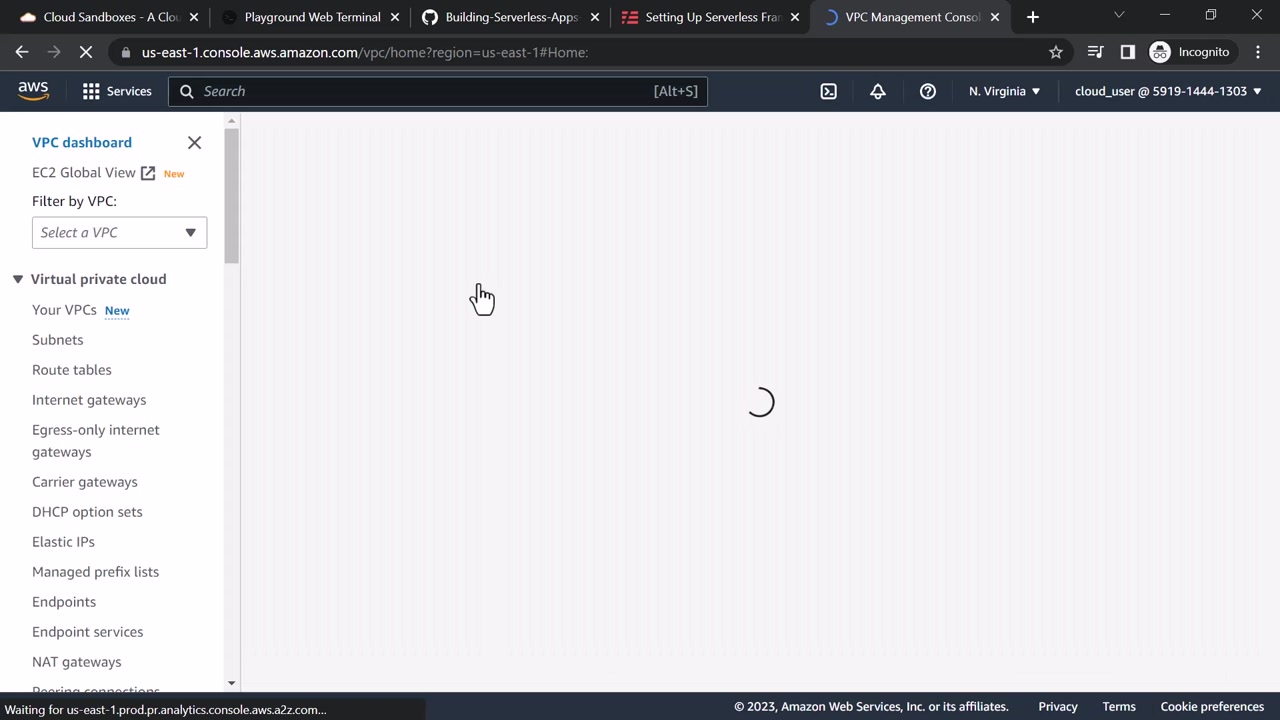Close the VPC Management Console tab
Screen dimensions: 1280x720
(x=995, y=17)
